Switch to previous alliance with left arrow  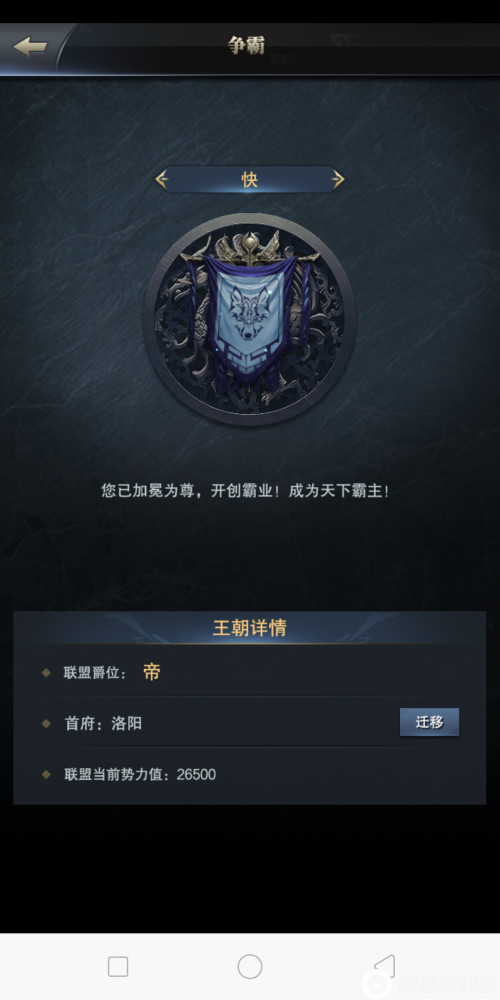[162, 180]
